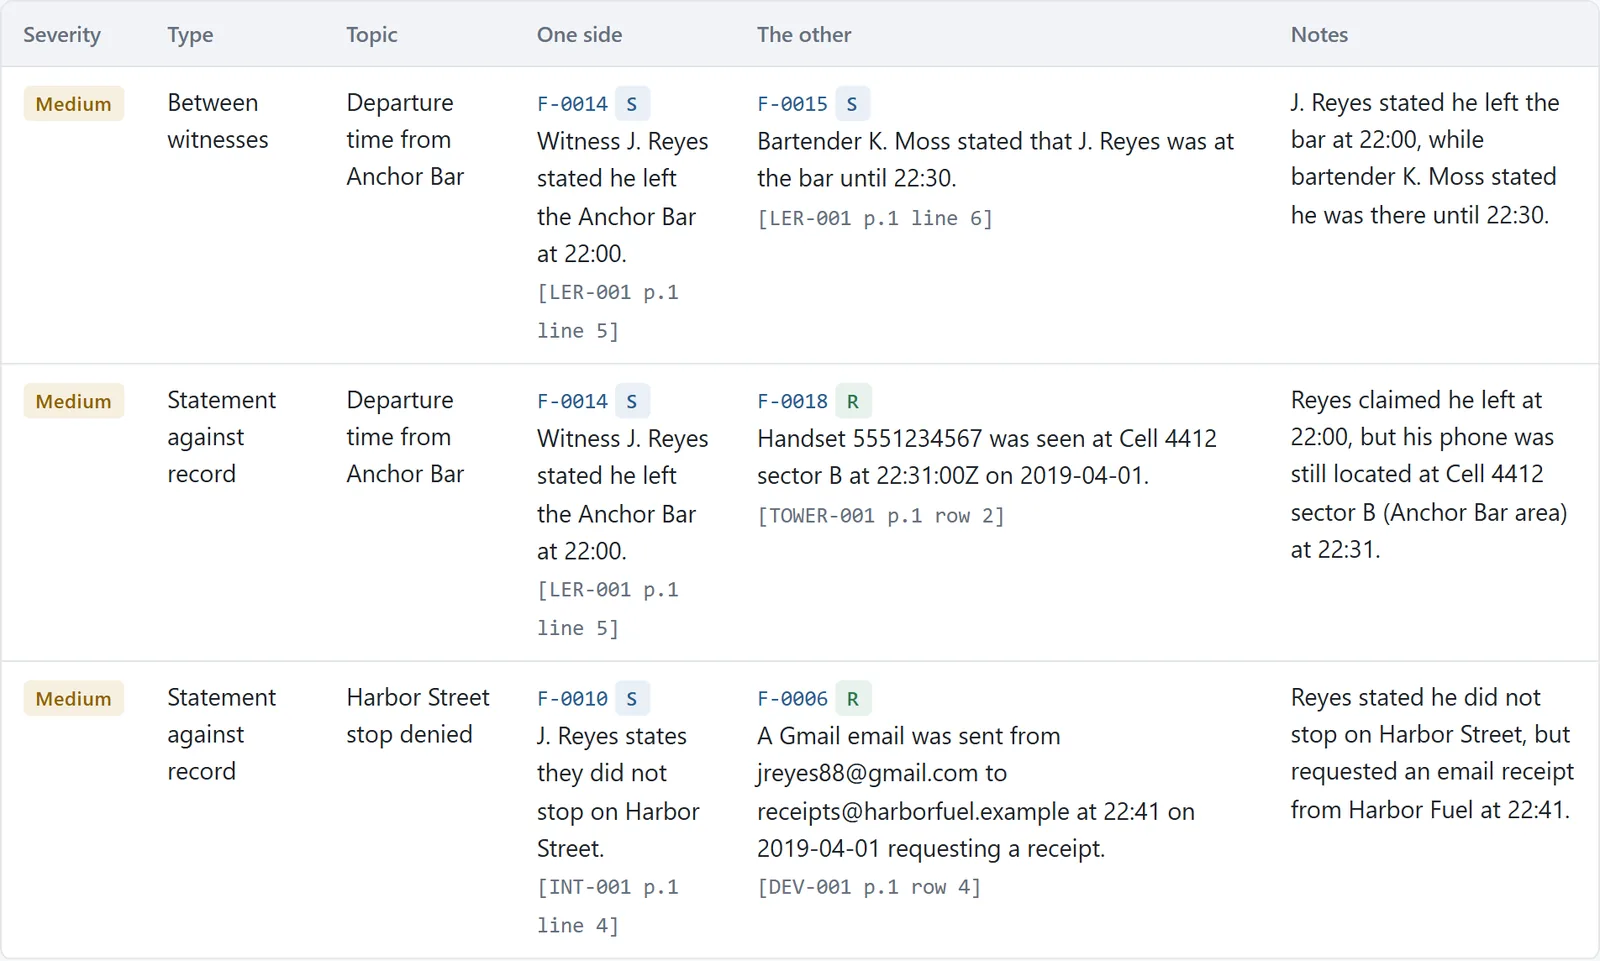
Task: Open fact link F-0015
Action: coord(792,104)
